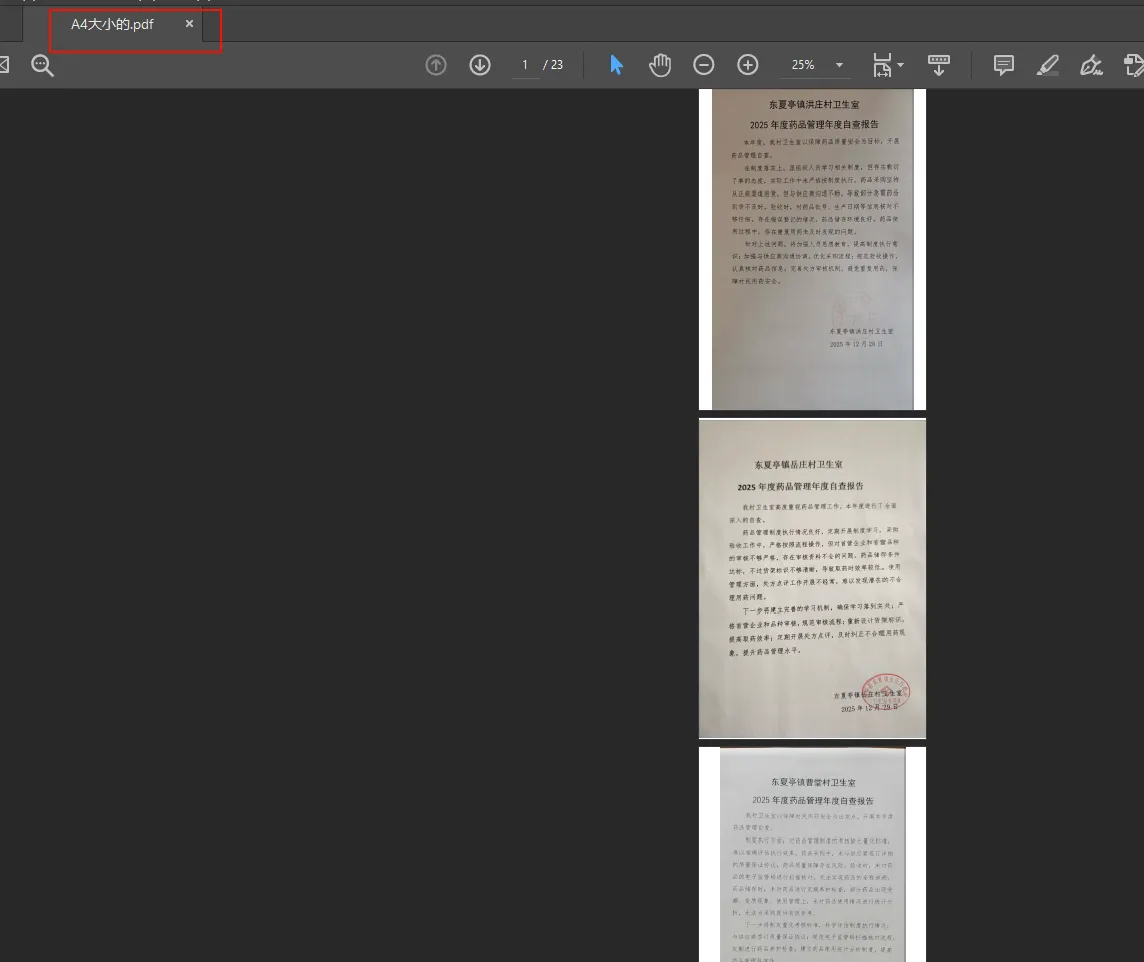1144x962 pixels.
Task: Open the sign document pen tool
Action: [x=1091, y=66]
